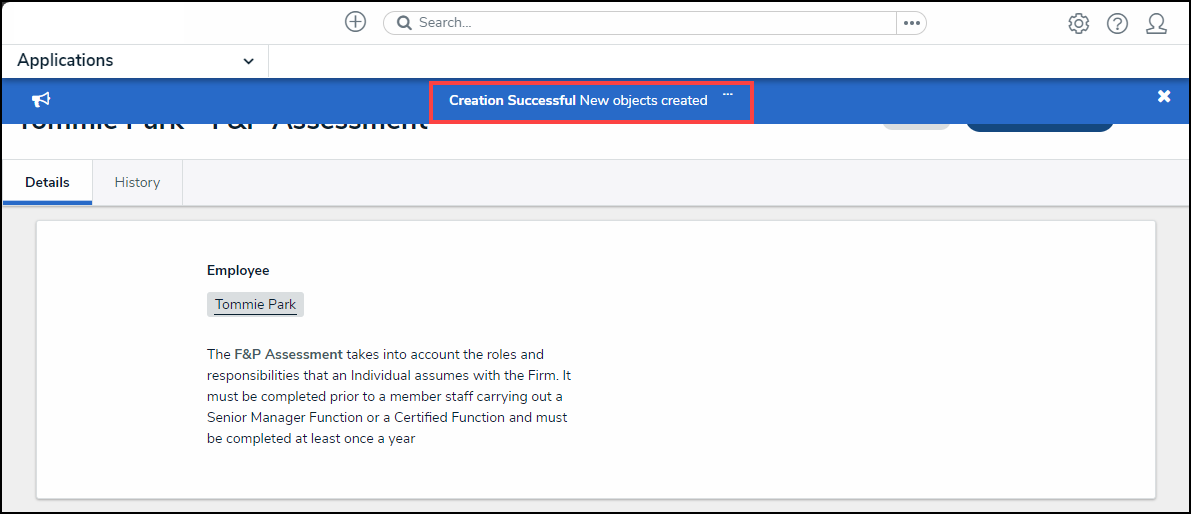Open the Tommie Park employee link
The image size is (1191, 514).
click(x=255, y=305)
